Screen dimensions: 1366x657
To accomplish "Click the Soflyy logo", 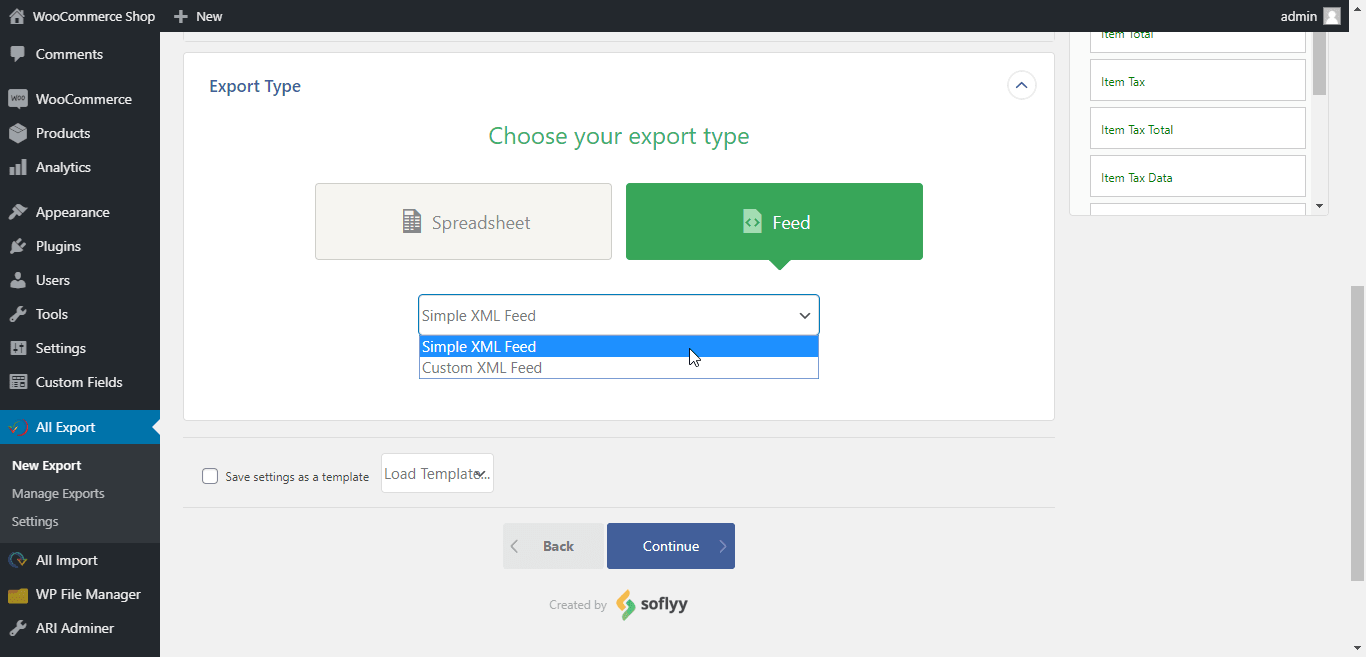I will (x=652, y=604).
